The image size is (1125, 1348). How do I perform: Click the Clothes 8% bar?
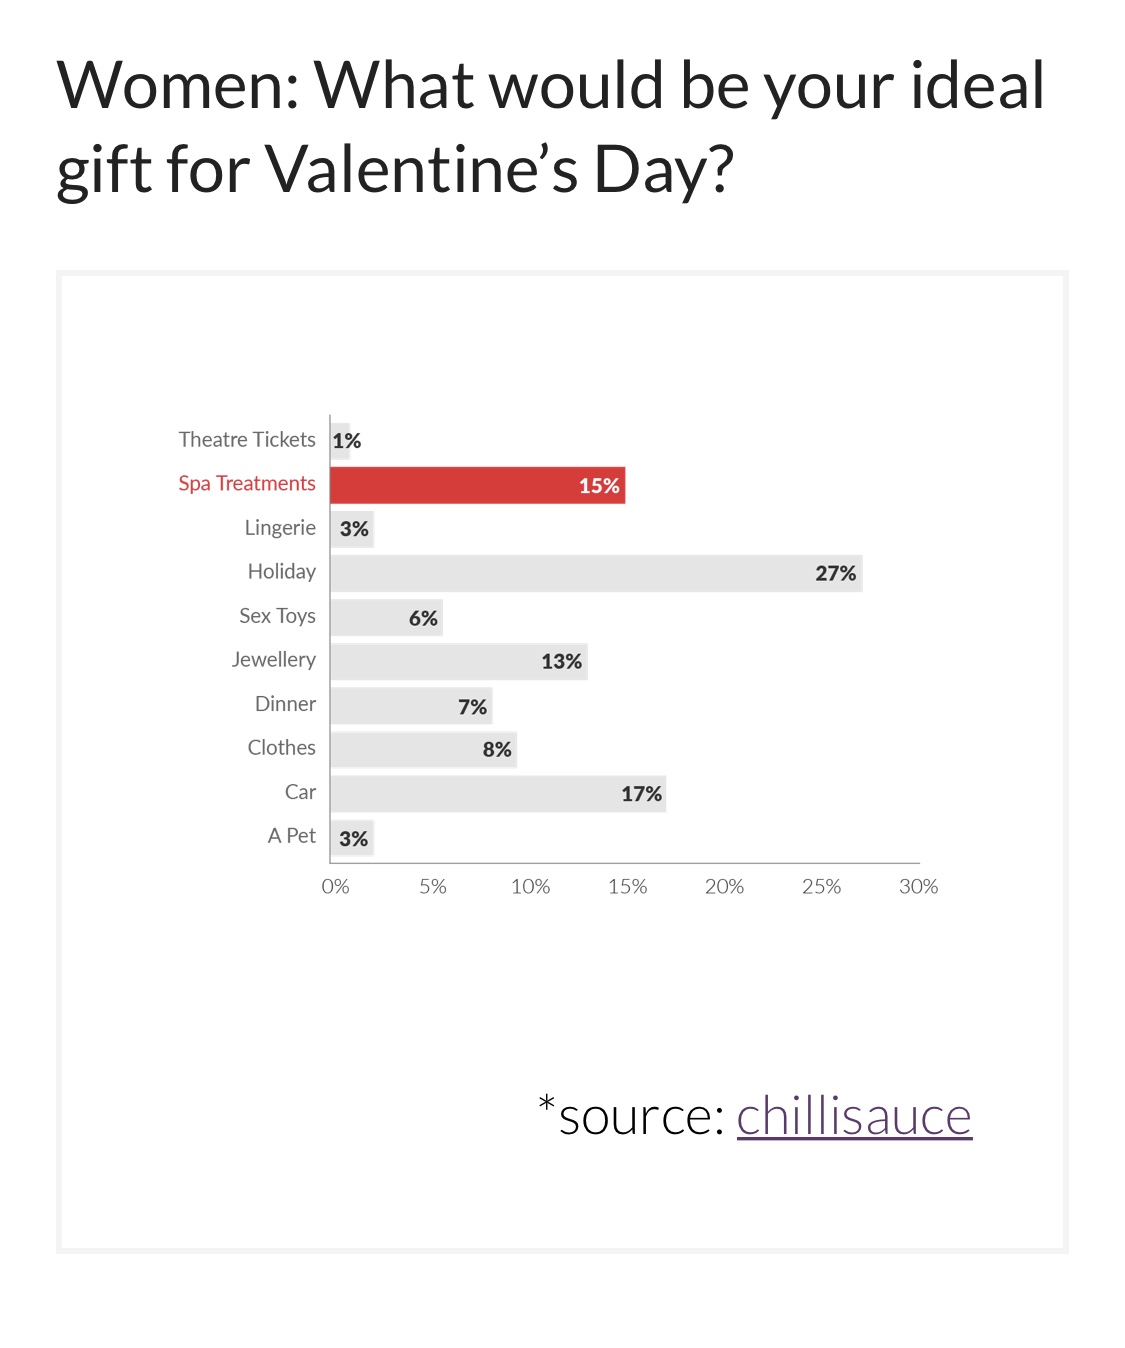click(x=424, y=749)
